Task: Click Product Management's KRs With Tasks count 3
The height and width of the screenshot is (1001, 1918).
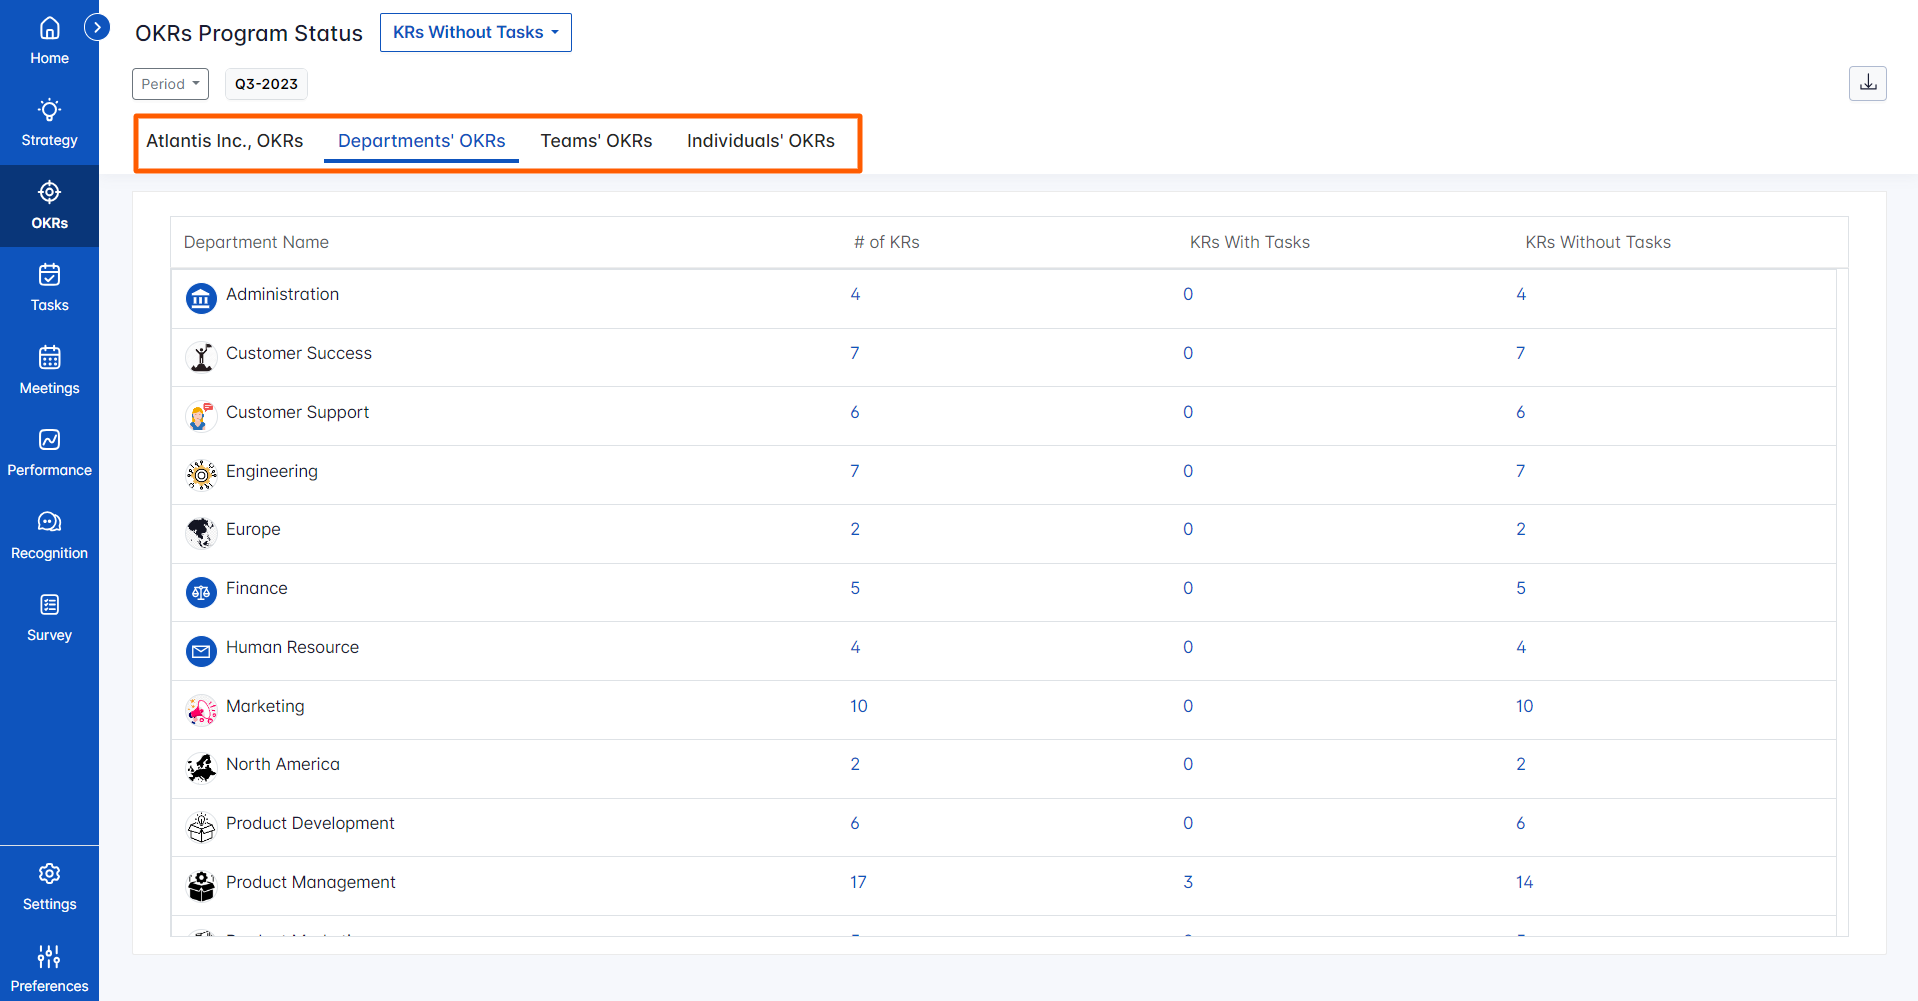Action: (1188, 882)
